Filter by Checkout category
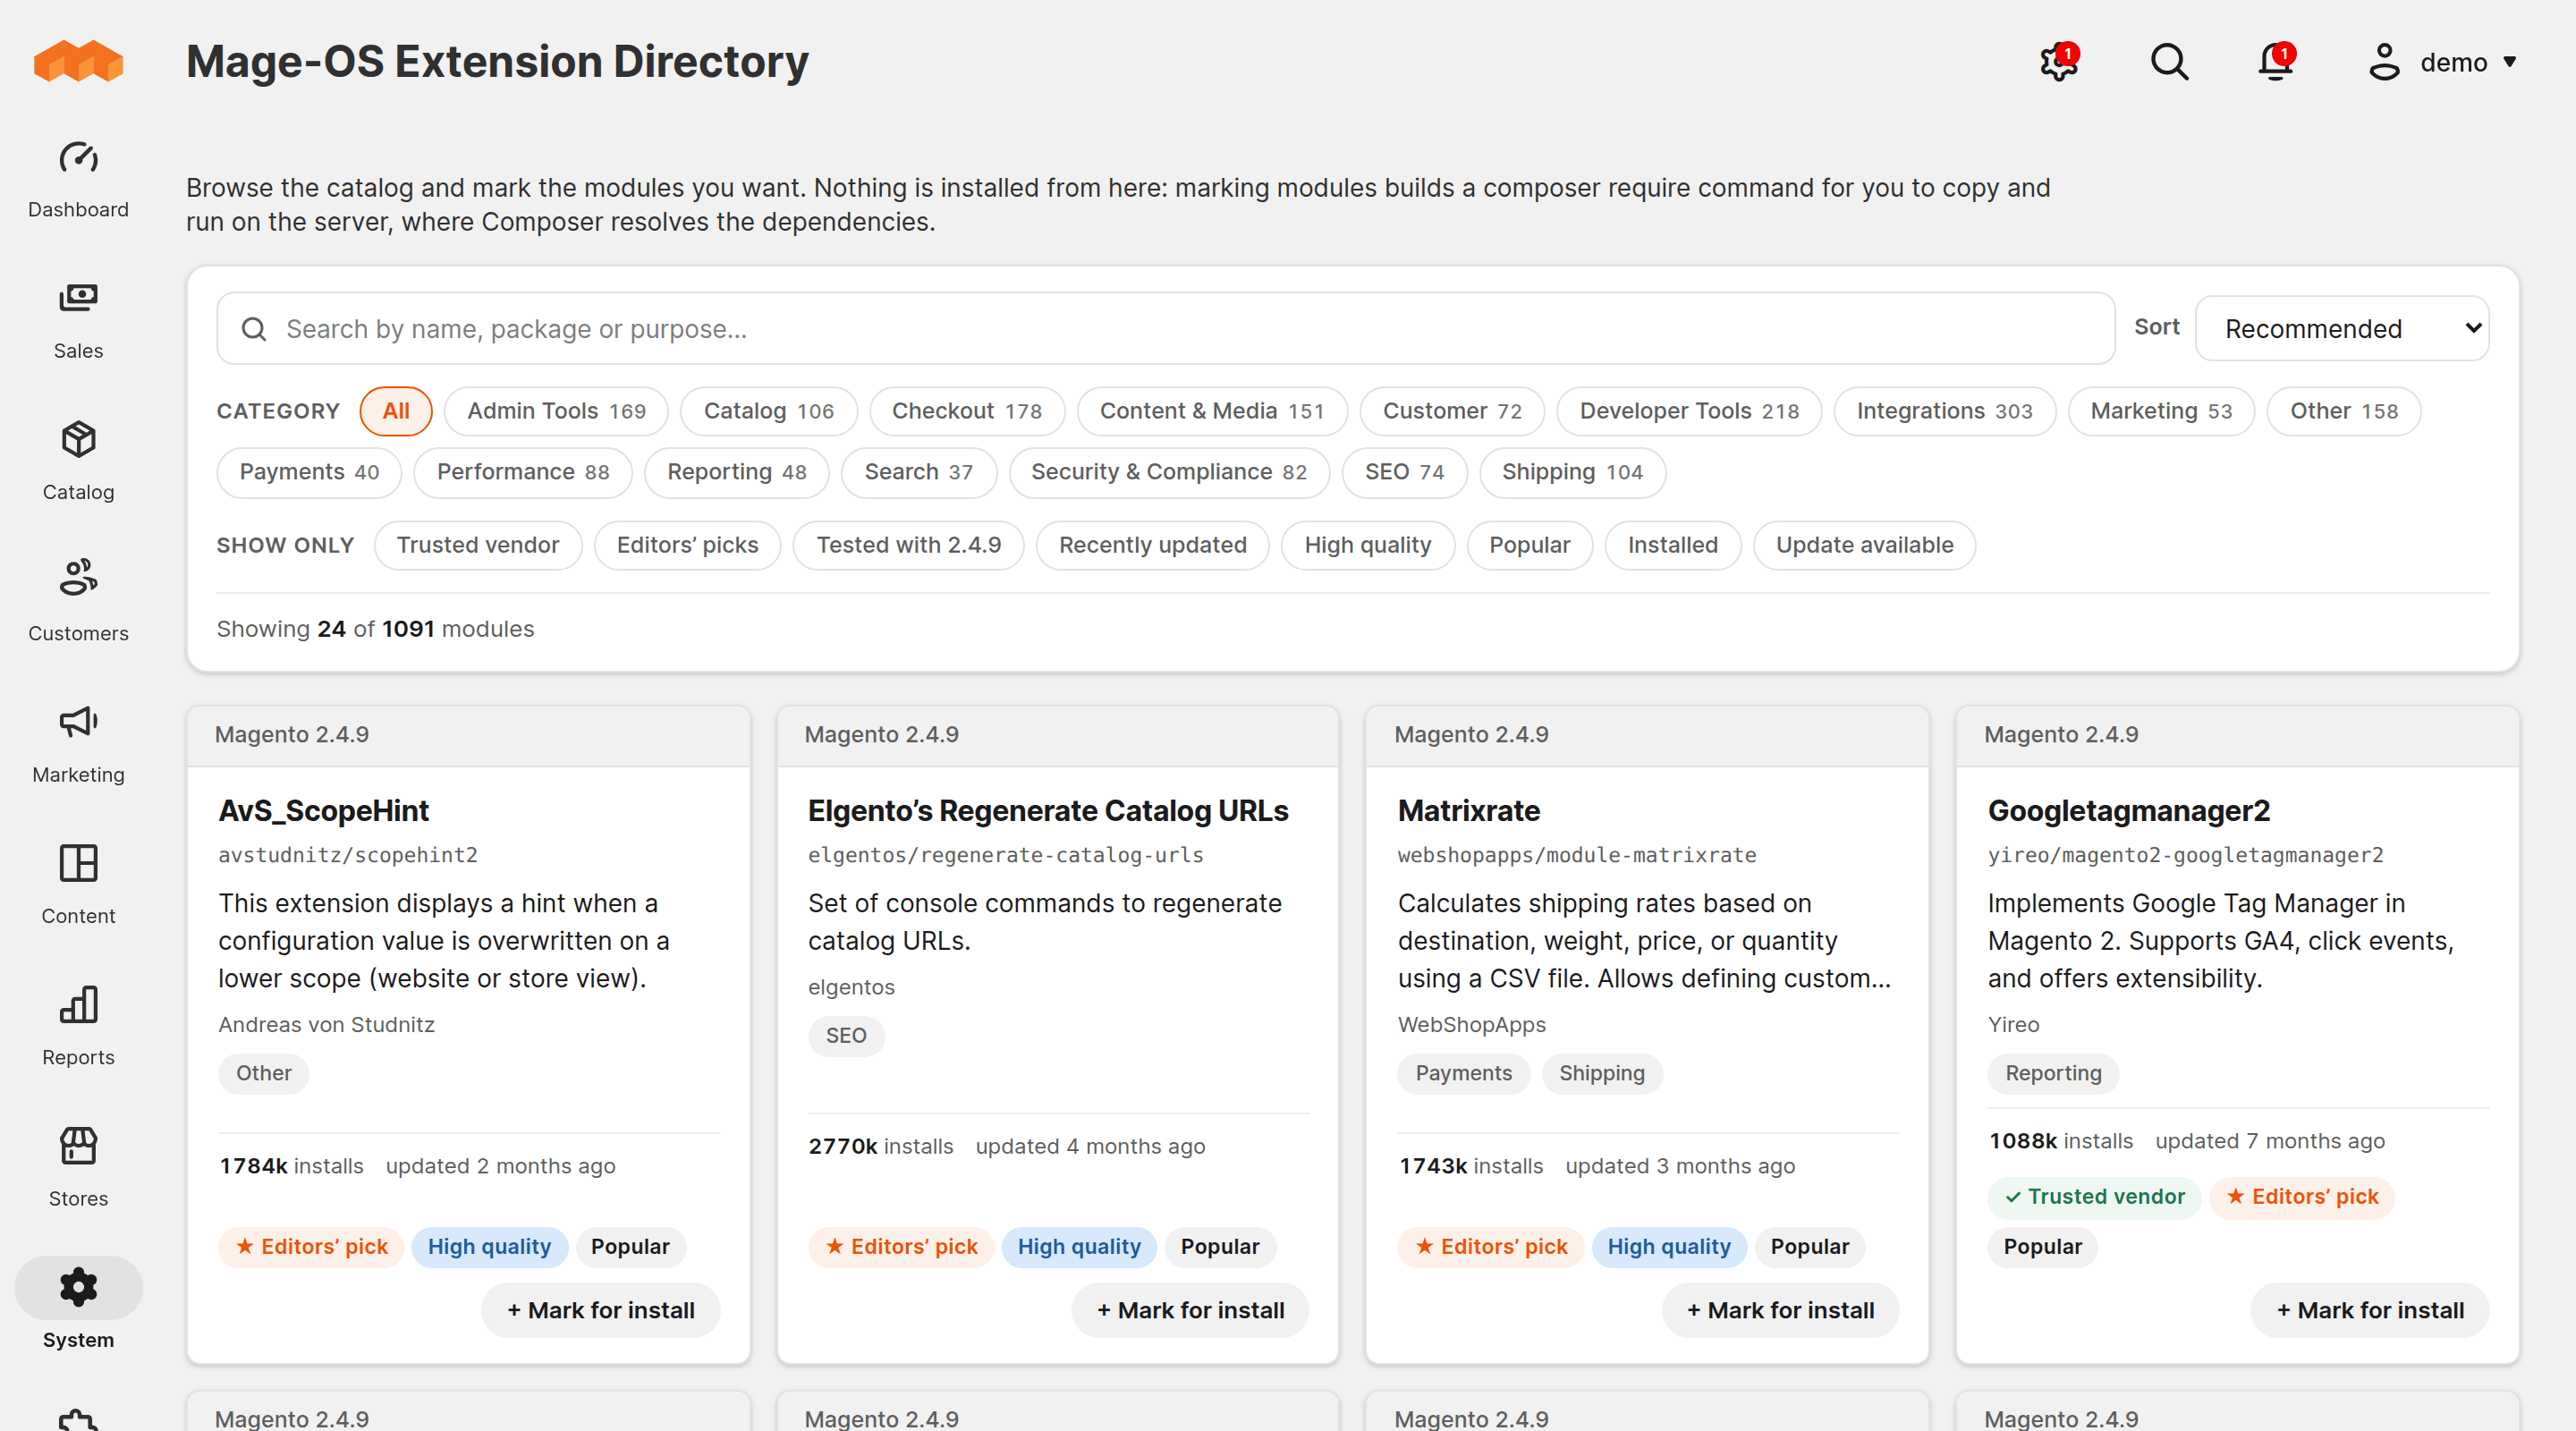The height and width of the screenshot is (1431, 2576). point(966,411)
